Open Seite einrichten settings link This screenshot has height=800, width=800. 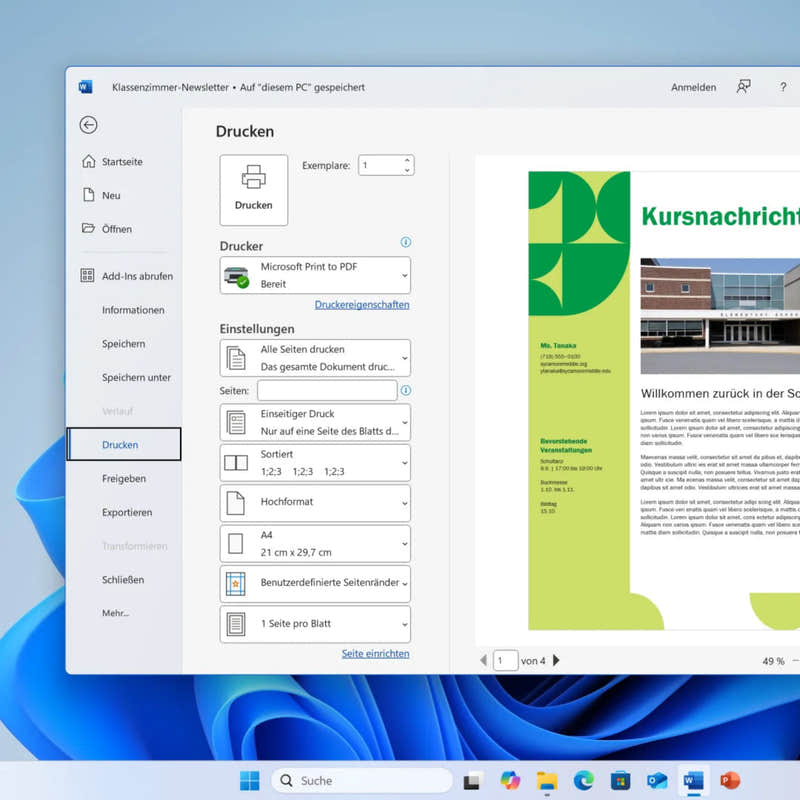coord(377,653)
